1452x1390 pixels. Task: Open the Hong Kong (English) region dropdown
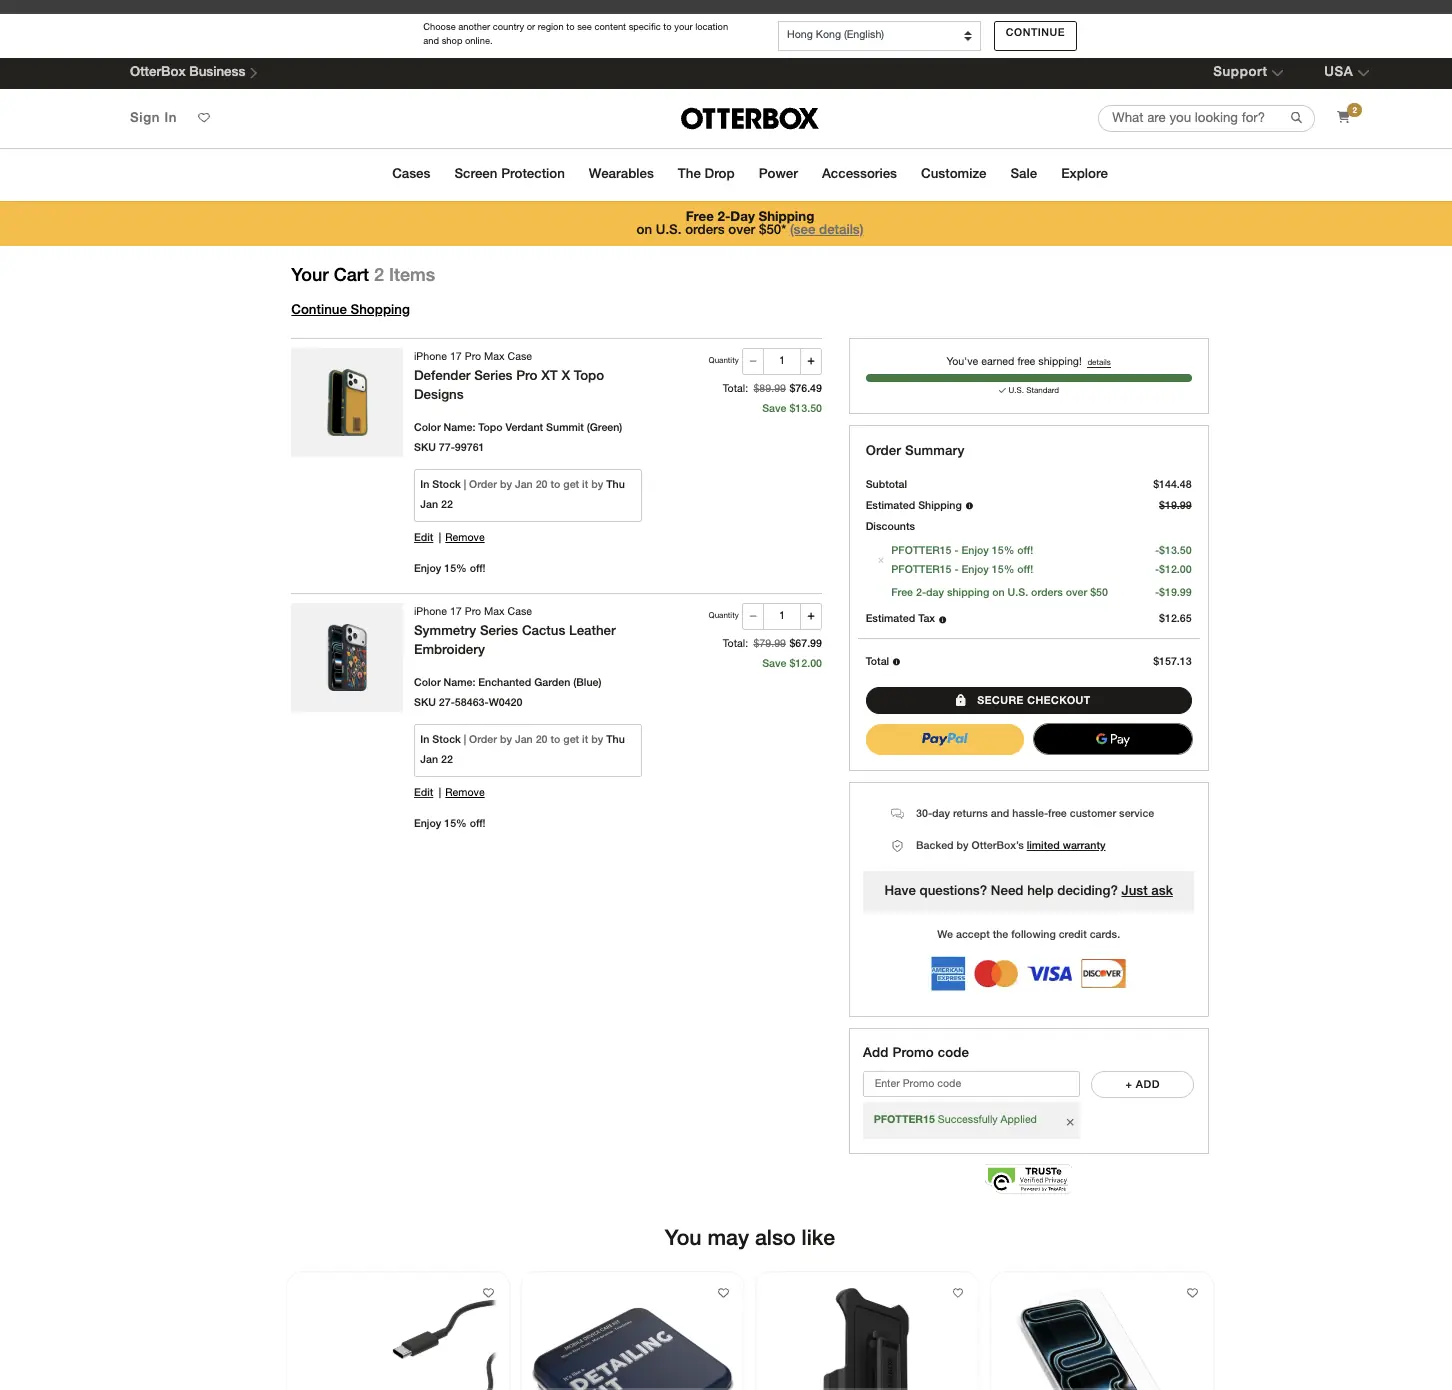coord(879,35)
